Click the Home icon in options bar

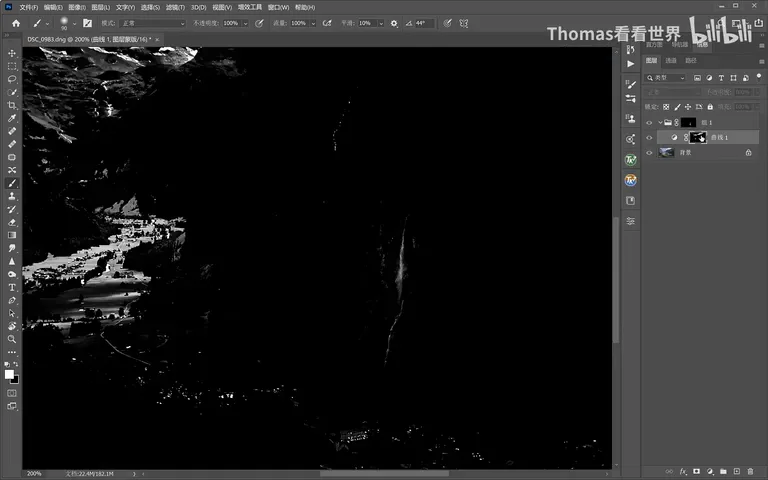coord(16,23)
